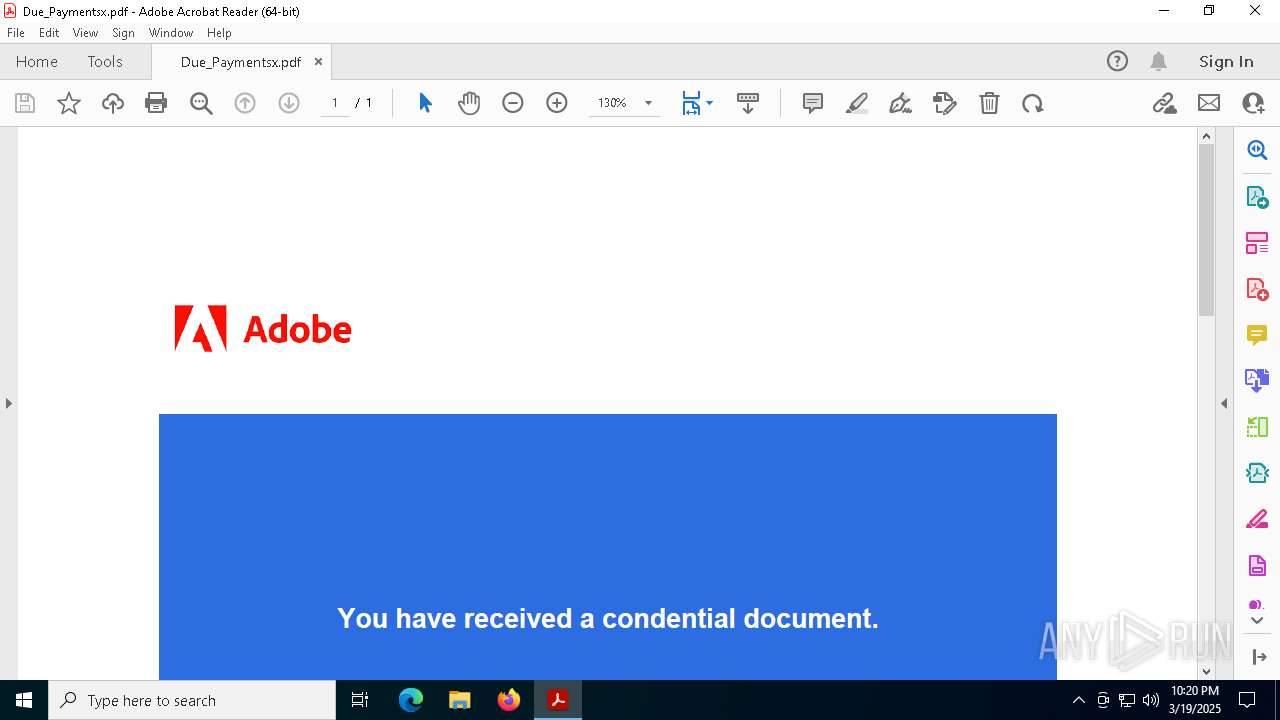Open the notifications bell
Viewport: 1280px width, 720px height.
coord(1158,61)
